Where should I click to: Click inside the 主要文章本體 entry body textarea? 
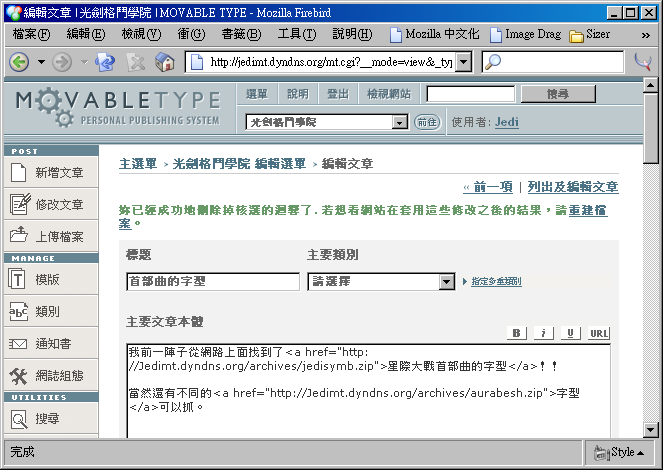click(x=368, y=391)
